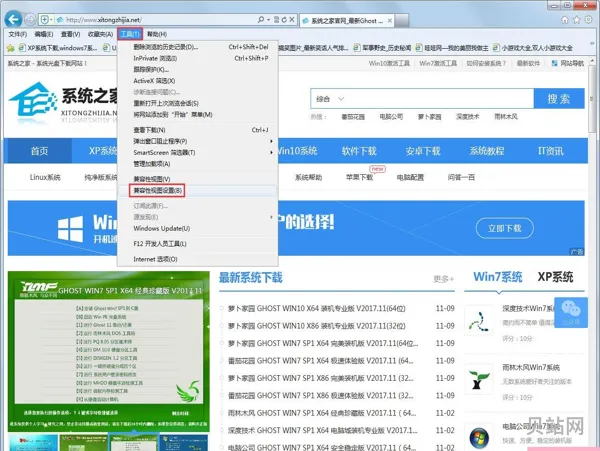Screen dimensions: 600x451
Task: Open the shield icon dropdown arrow
Action: point(51,20)
